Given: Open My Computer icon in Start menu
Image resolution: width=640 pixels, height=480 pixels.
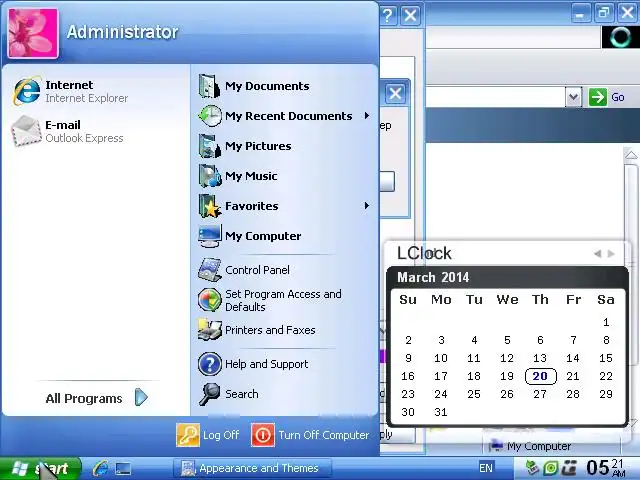Looking at the screenshot, I should click(x=210, y=236).
